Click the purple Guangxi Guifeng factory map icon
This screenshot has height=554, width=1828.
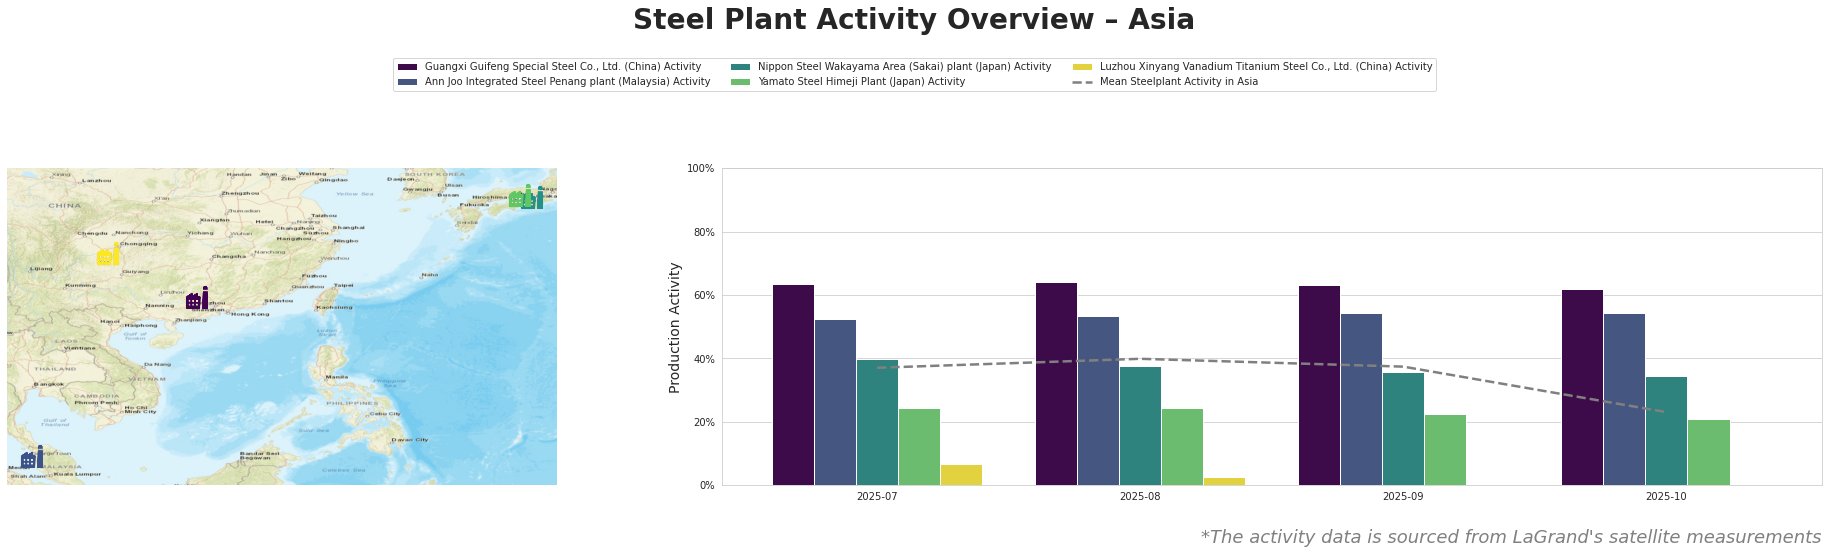point(197,299)
